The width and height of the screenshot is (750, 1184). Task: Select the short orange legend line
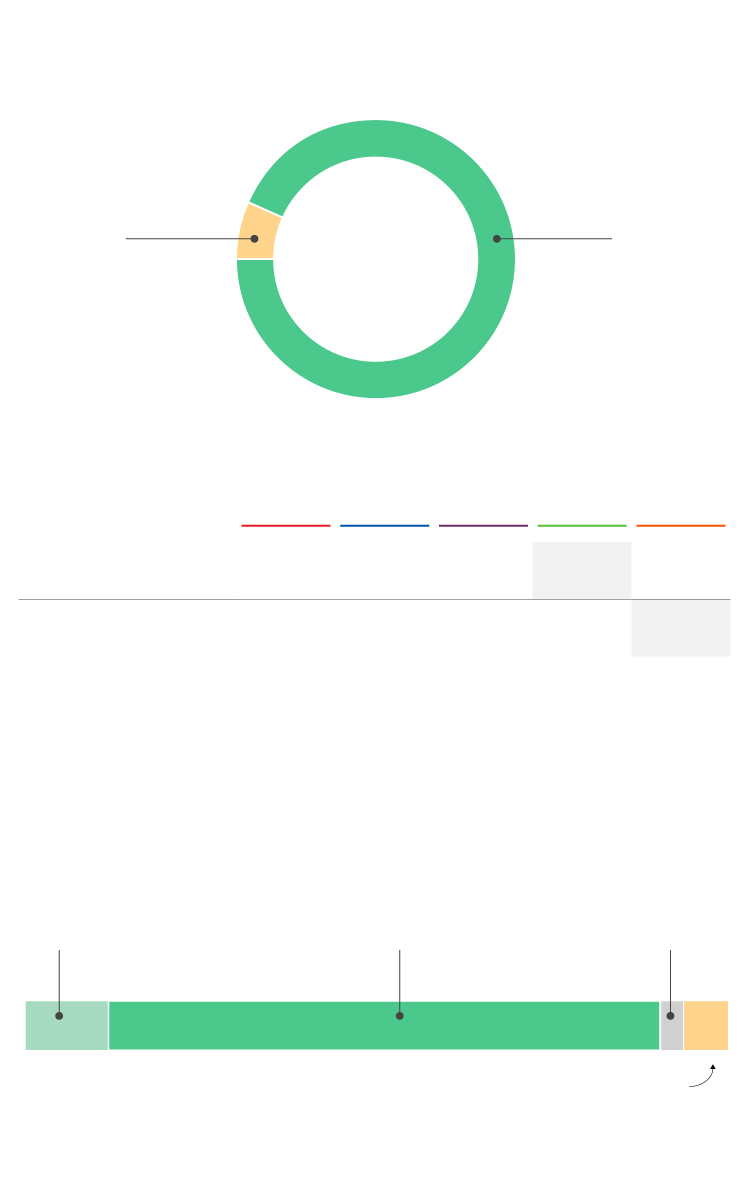tap(681, 525)
